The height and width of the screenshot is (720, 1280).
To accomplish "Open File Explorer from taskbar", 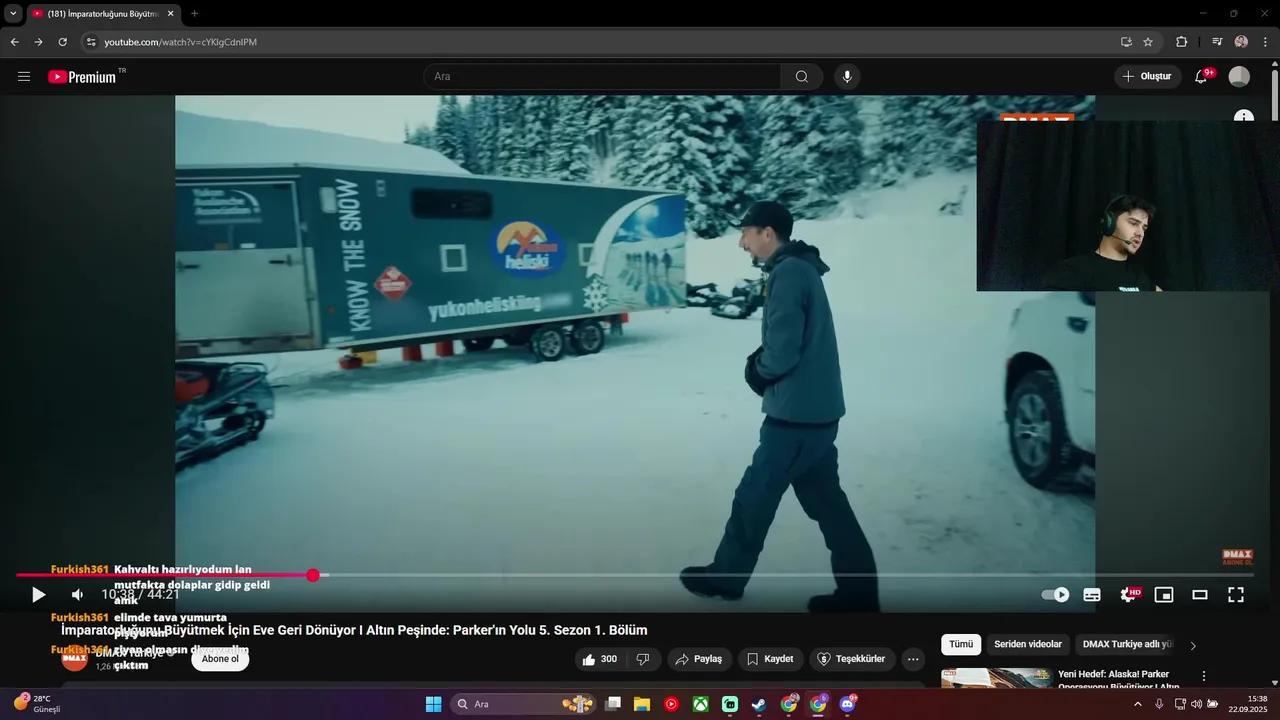I will point(642,704).
